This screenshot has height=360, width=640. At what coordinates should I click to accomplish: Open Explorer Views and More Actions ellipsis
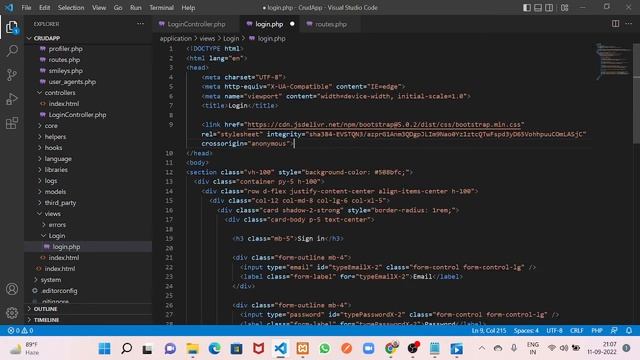tap(140, 24)
